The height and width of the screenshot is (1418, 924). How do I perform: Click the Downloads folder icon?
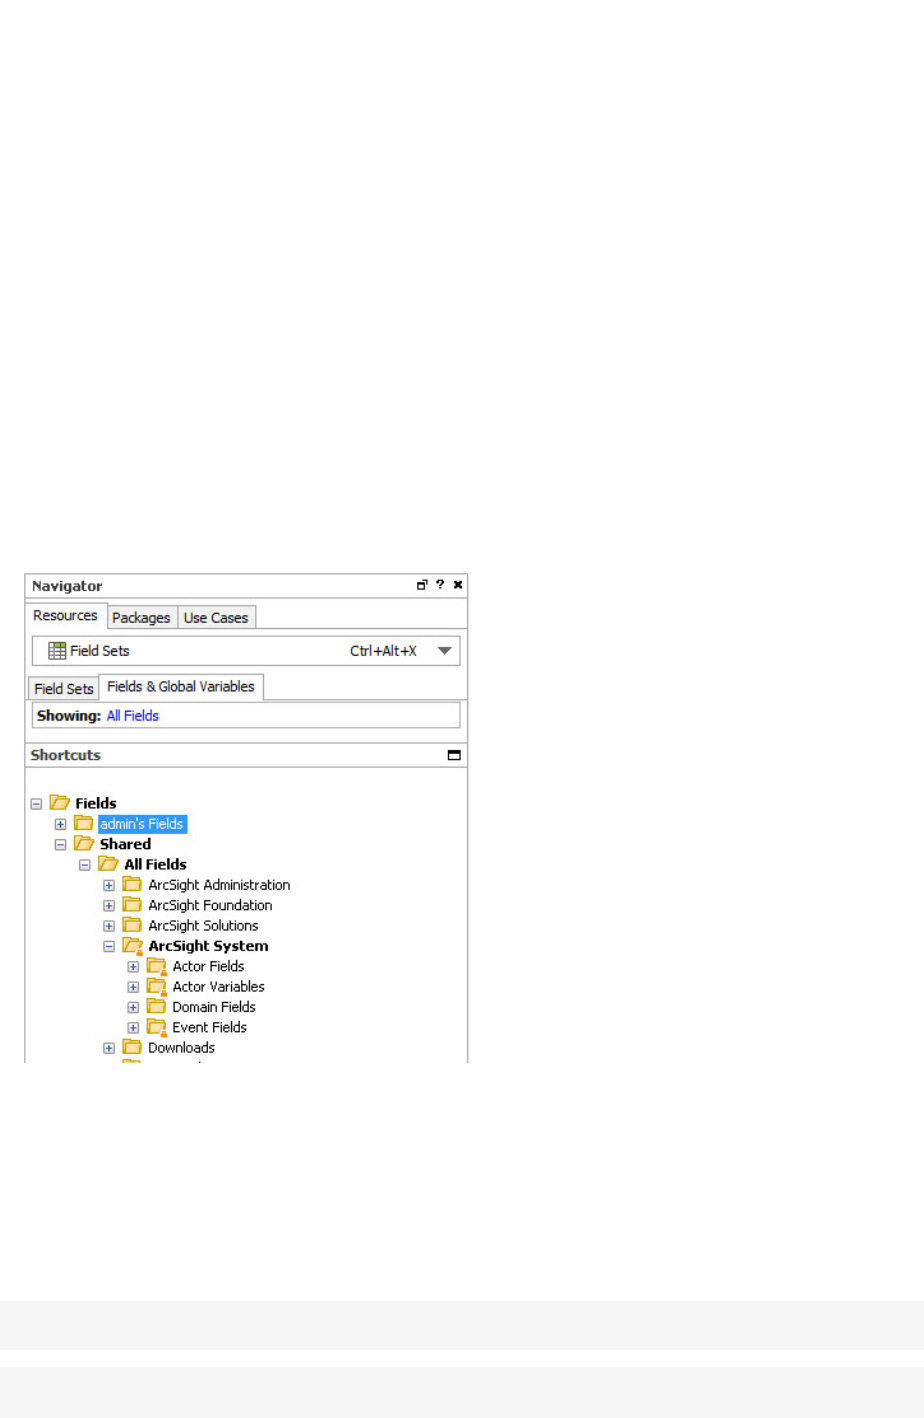pos(132,1048)
